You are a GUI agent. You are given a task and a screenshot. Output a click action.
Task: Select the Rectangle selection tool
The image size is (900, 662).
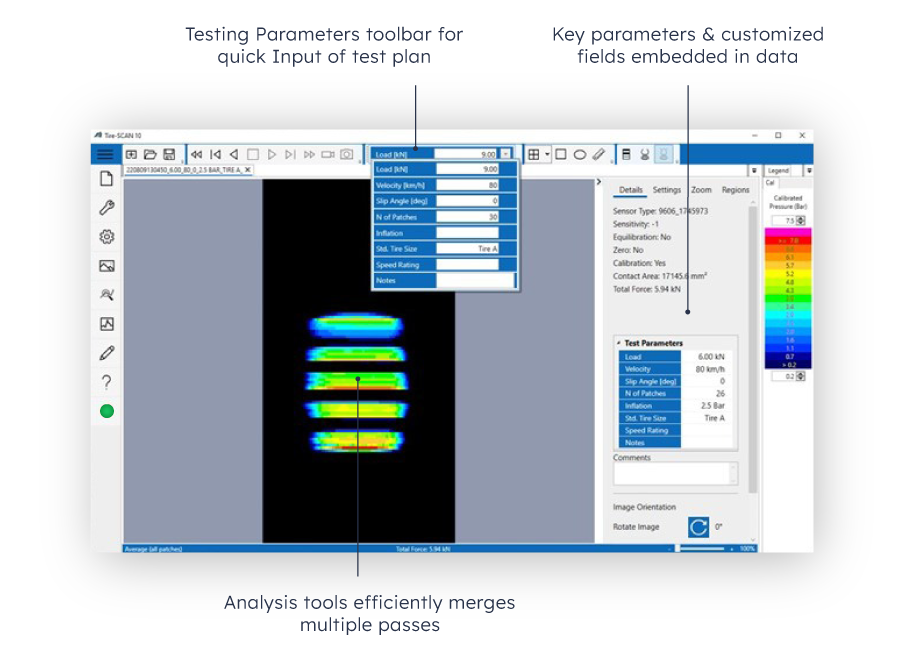click(x=561, y=154)
